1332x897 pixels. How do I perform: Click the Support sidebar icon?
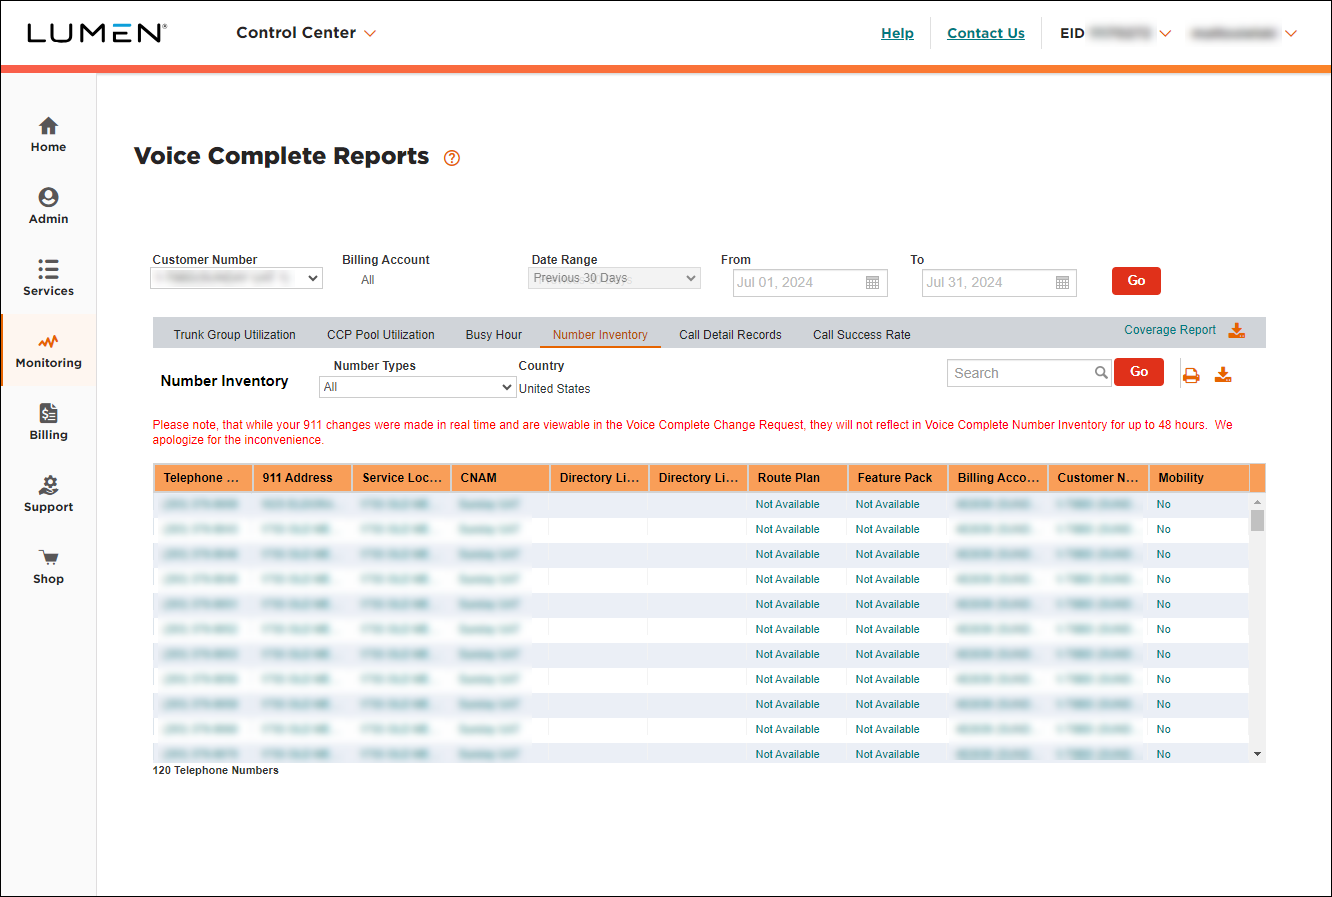click(48, 493)
